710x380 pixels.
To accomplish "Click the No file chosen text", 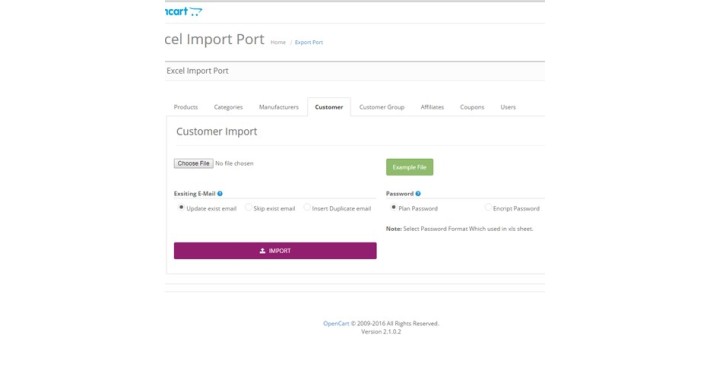I will [234, 164].
